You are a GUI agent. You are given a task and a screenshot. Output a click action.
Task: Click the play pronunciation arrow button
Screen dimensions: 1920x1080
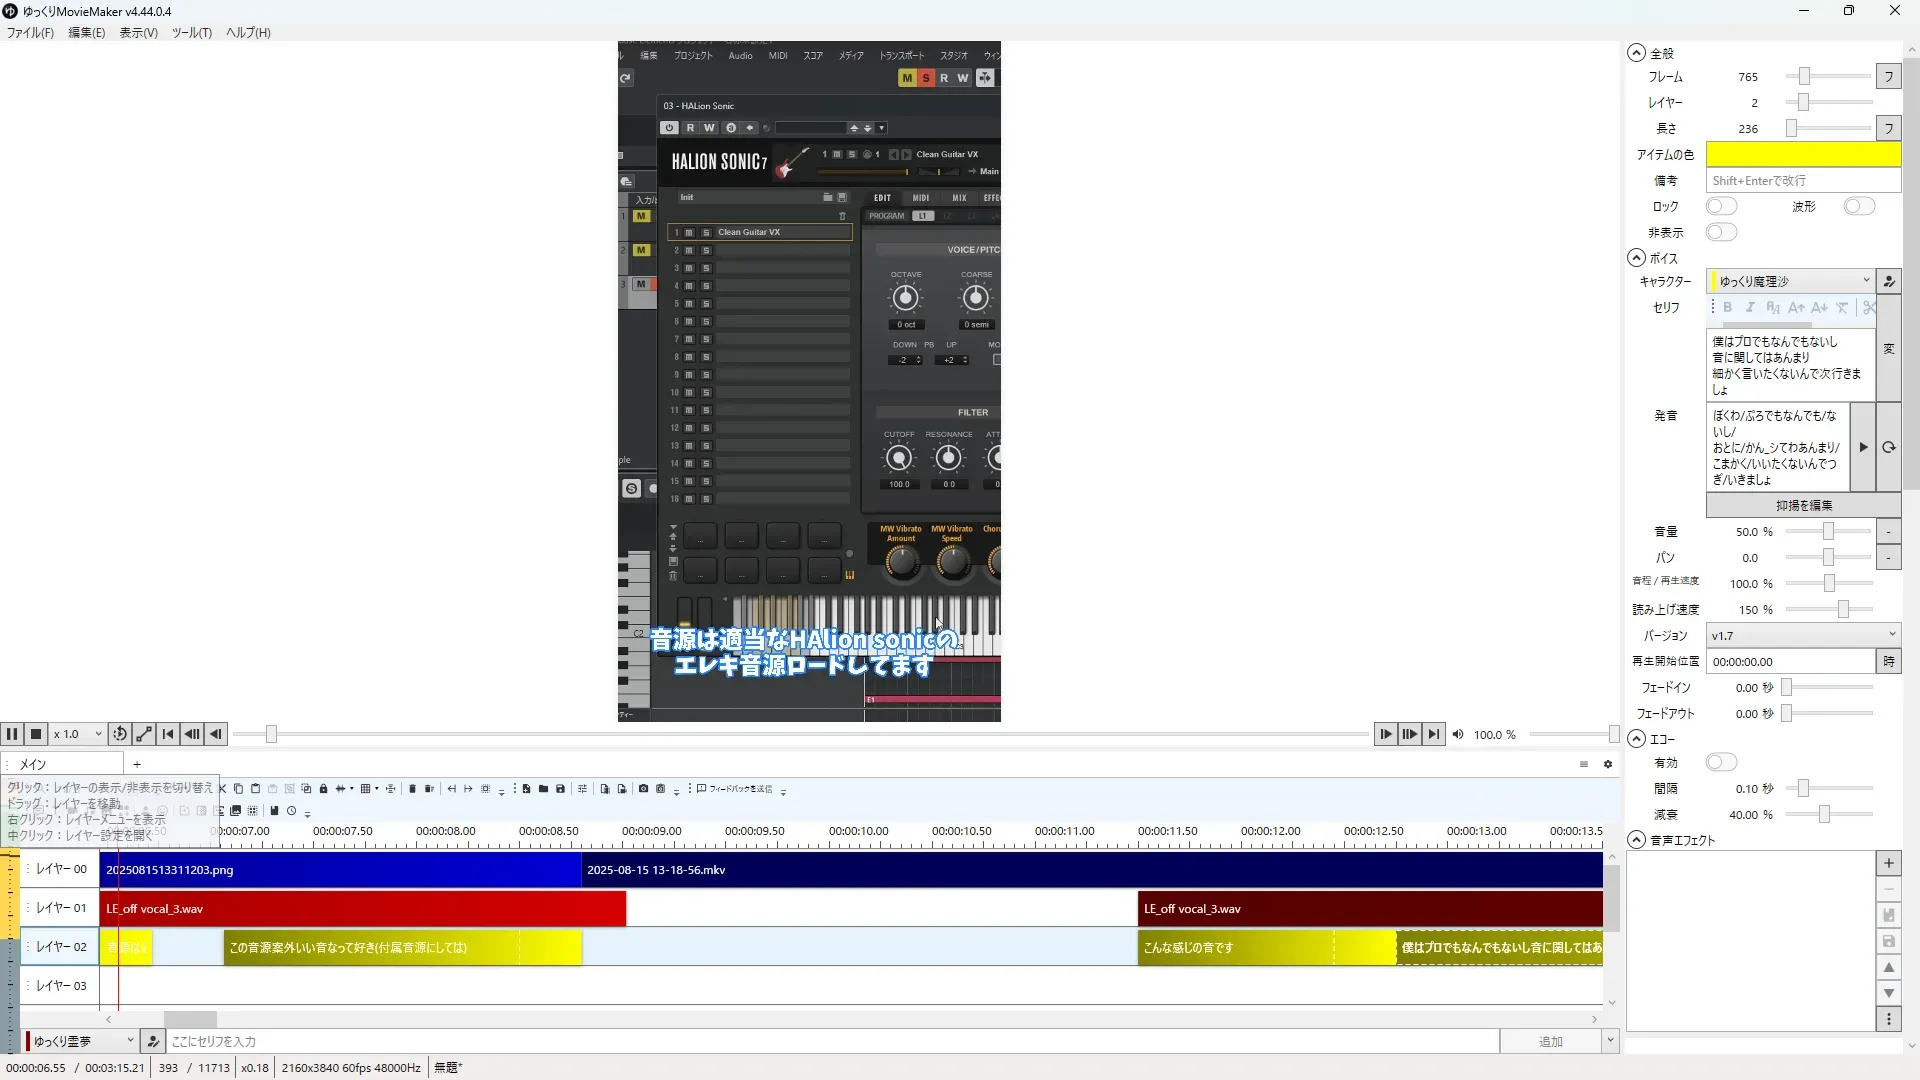1863,447
